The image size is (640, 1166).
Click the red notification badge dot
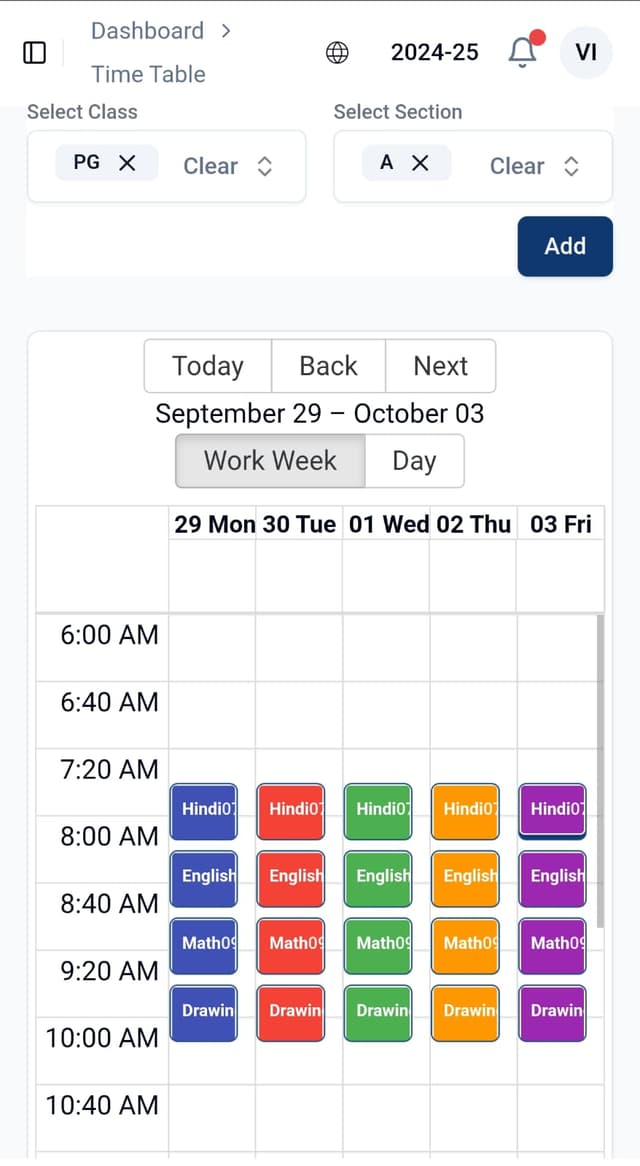click(537, 37)
